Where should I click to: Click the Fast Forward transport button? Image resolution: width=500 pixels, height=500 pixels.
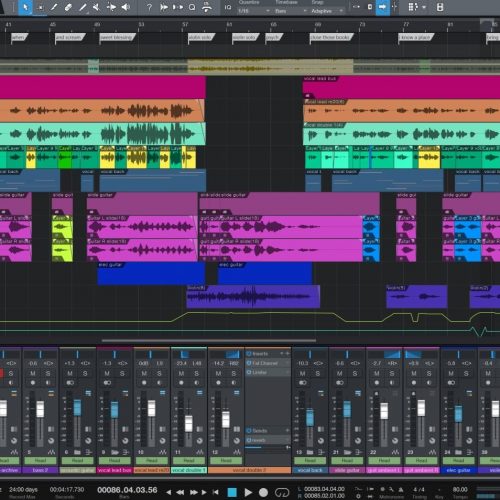(193, 492)
